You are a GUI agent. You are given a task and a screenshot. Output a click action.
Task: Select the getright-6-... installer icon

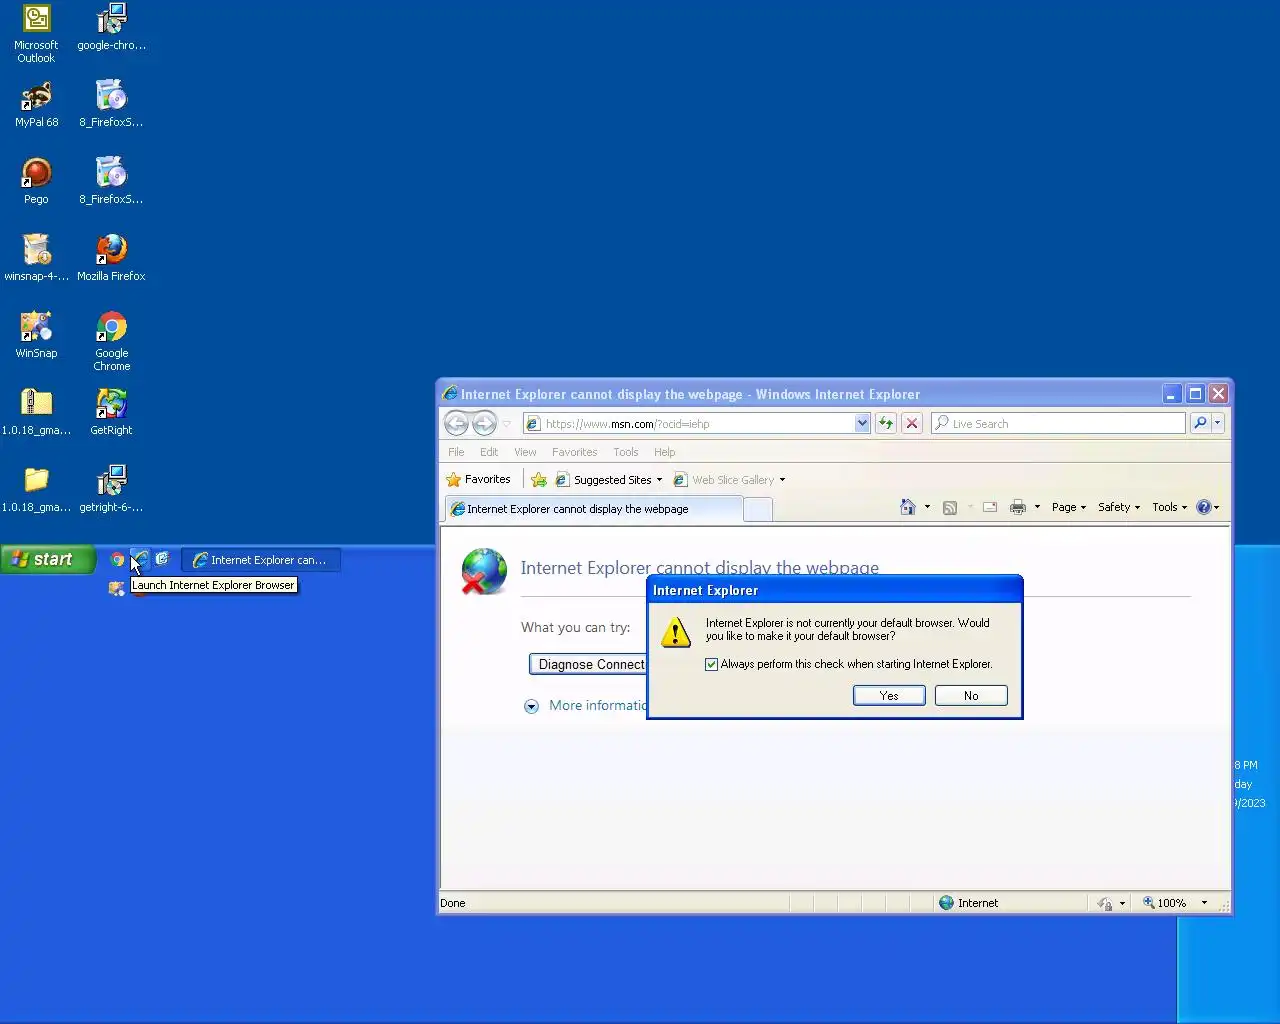[x=111, y=489]
